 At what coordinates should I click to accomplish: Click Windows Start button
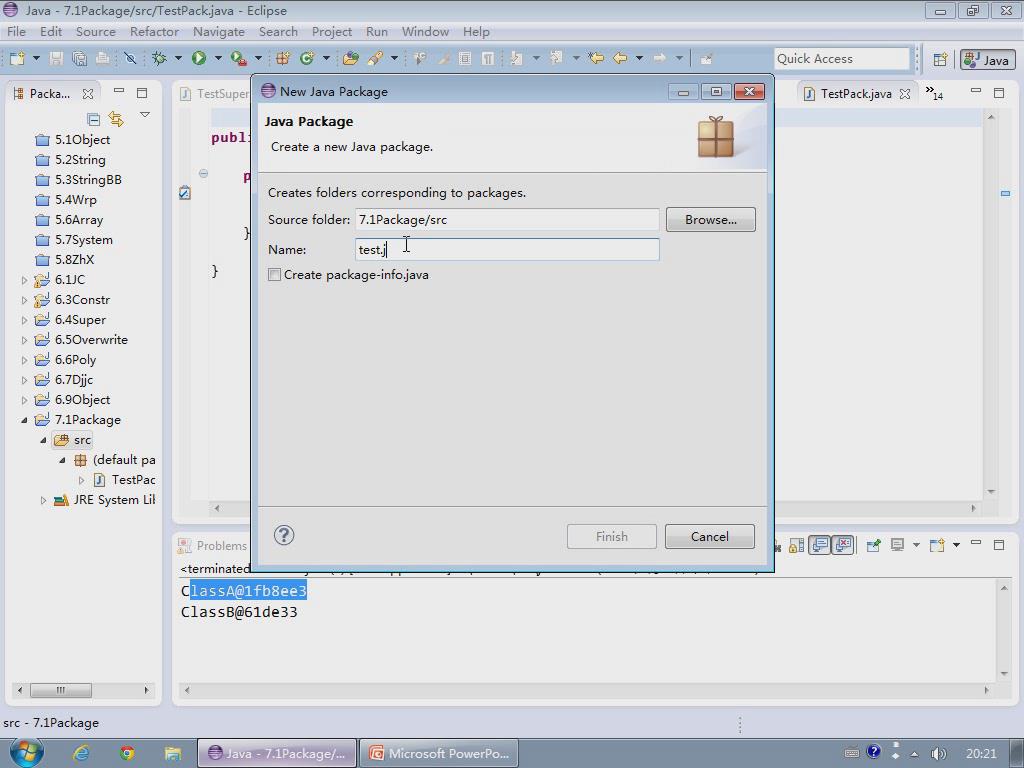pos(25,753)
